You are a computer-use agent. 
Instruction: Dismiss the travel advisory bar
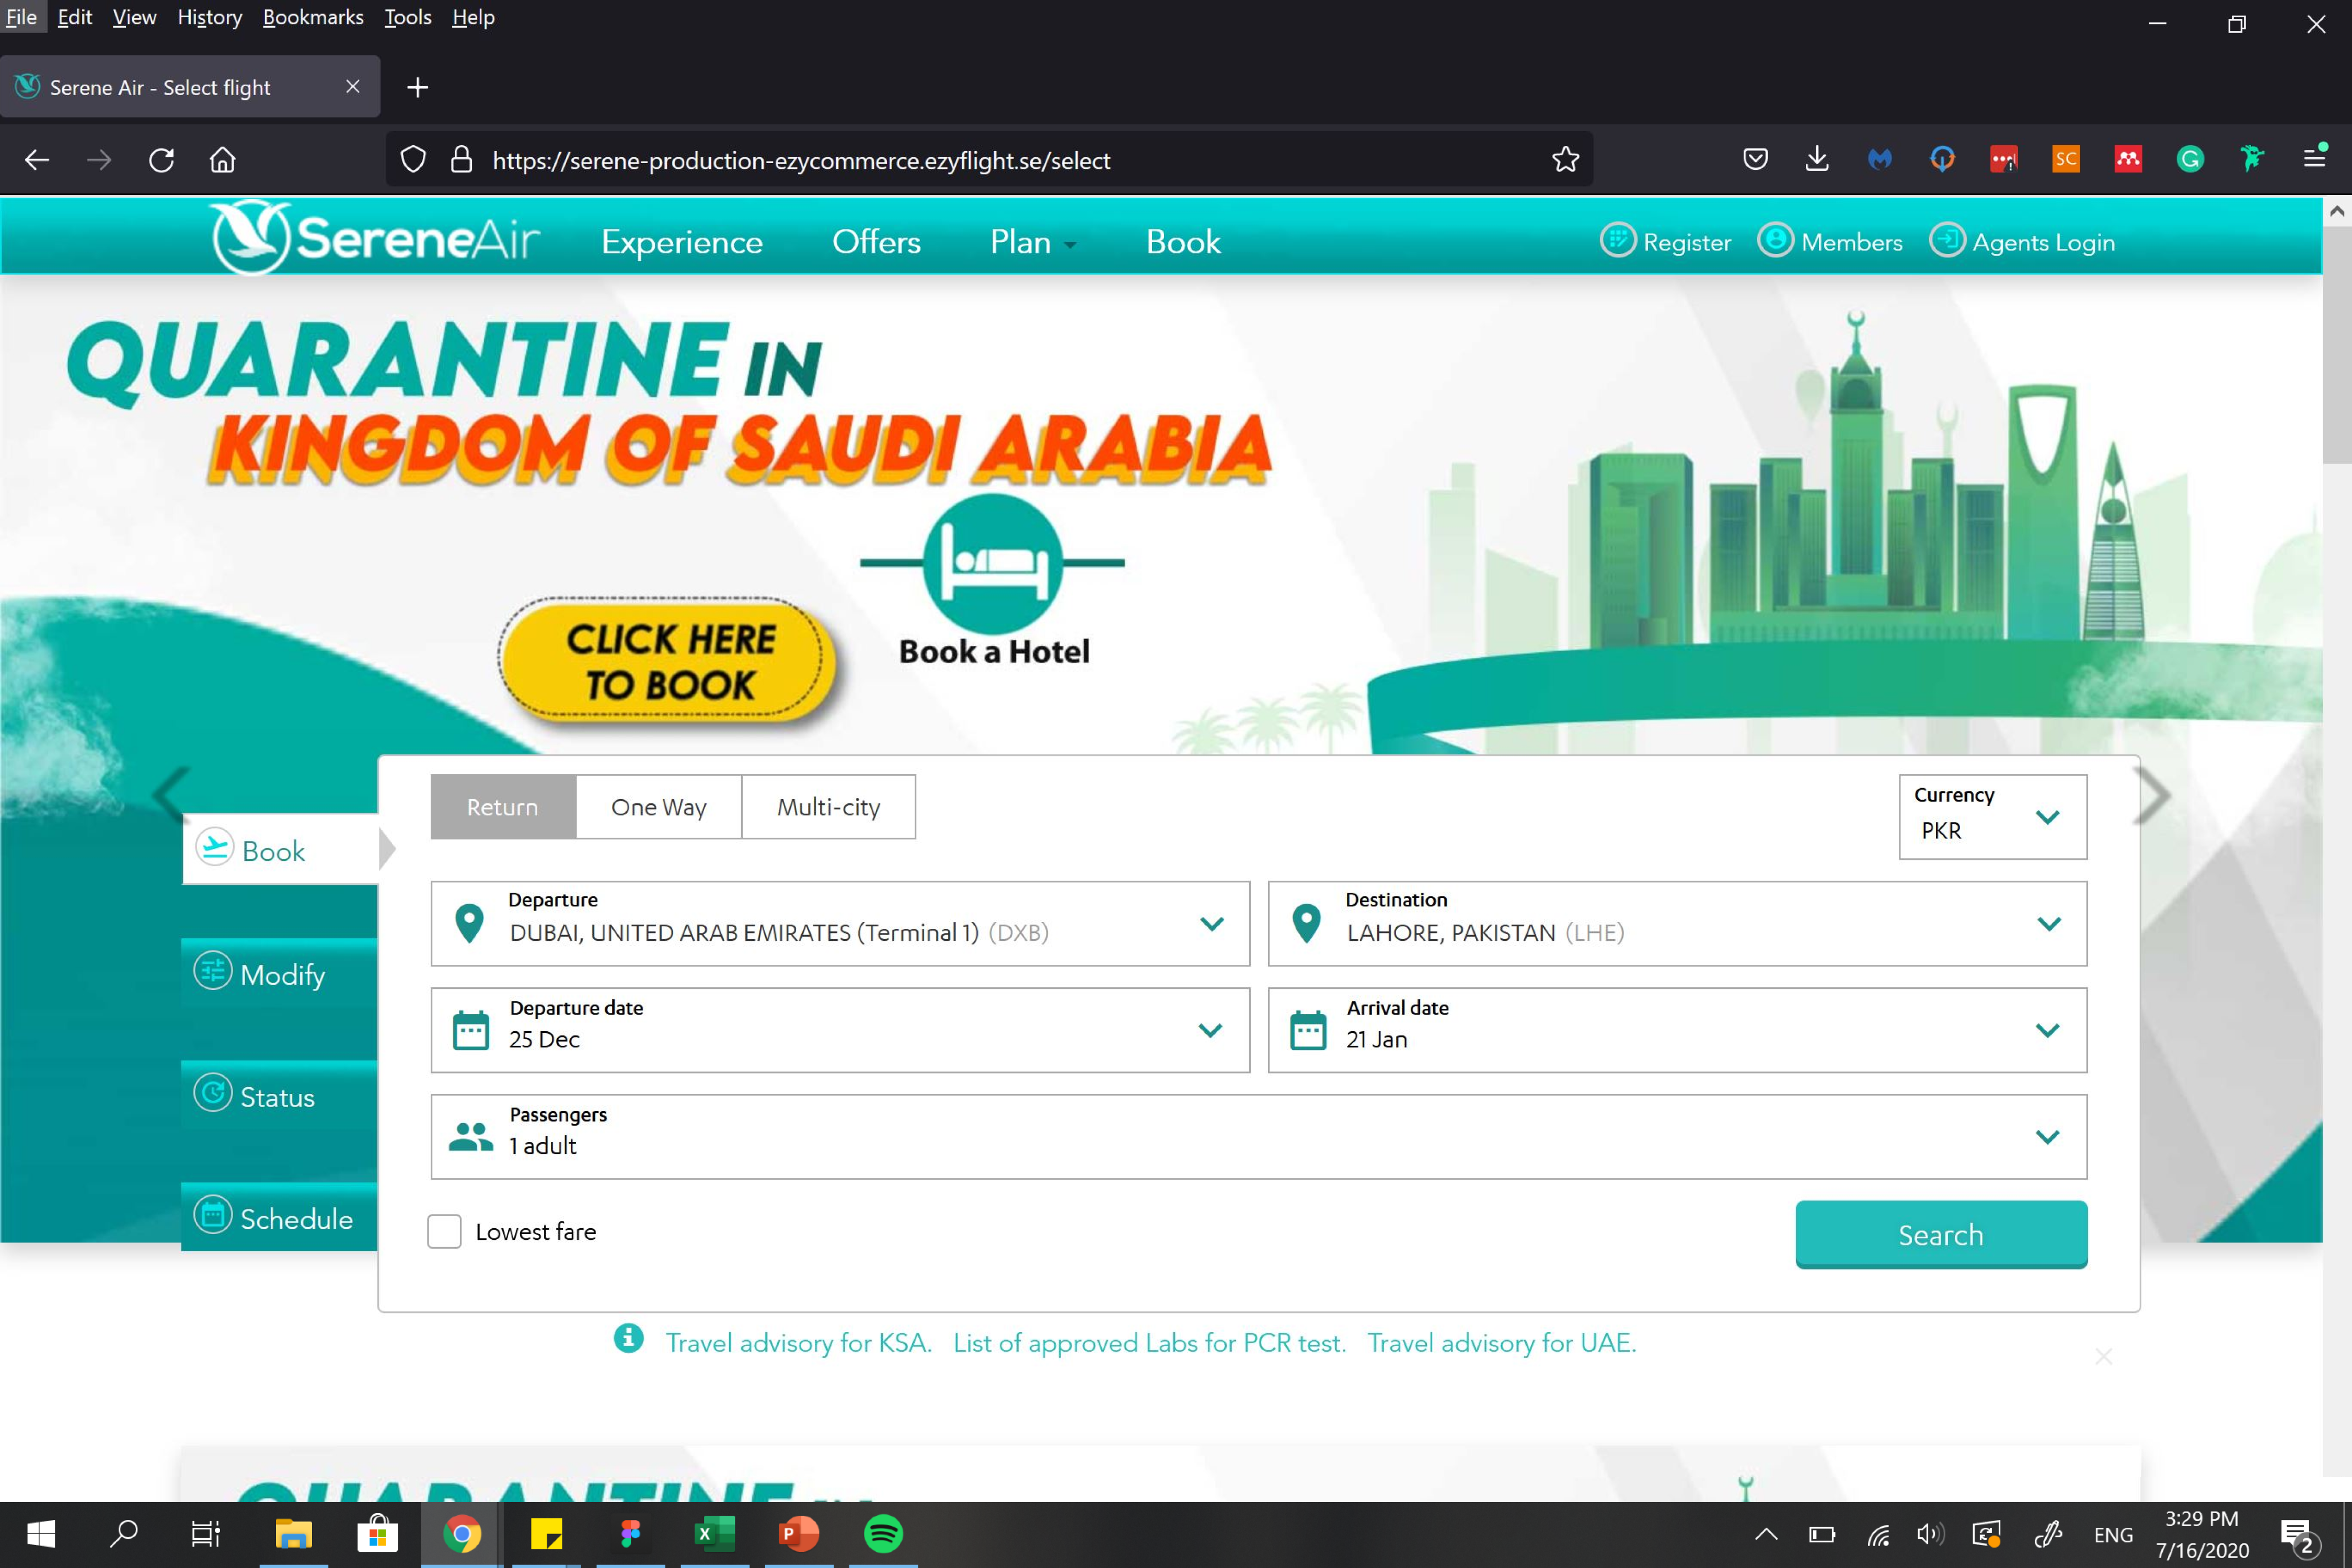tap(2103, 1356)
